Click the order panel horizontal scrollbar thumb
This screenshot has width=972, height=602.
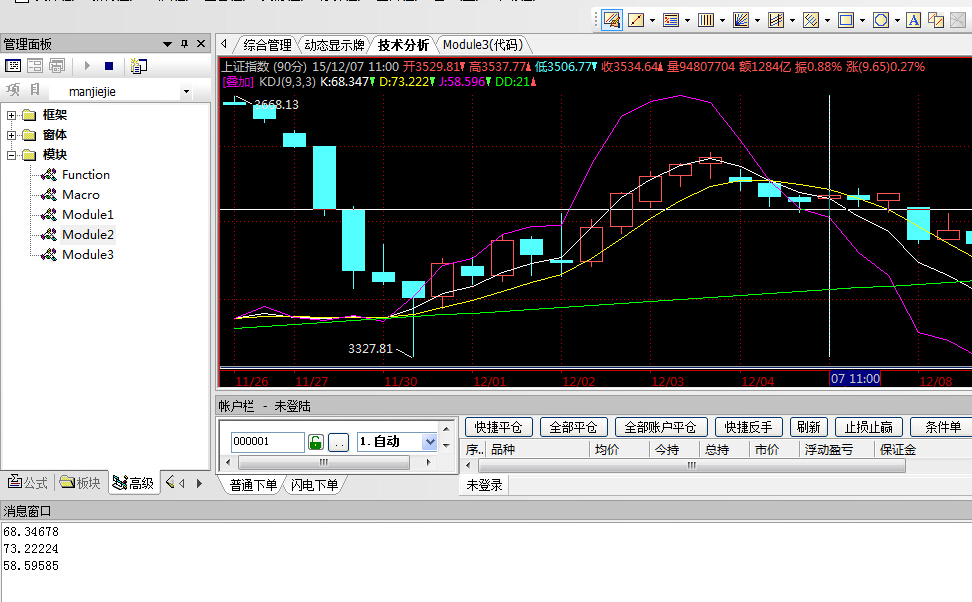pos(324,463)
